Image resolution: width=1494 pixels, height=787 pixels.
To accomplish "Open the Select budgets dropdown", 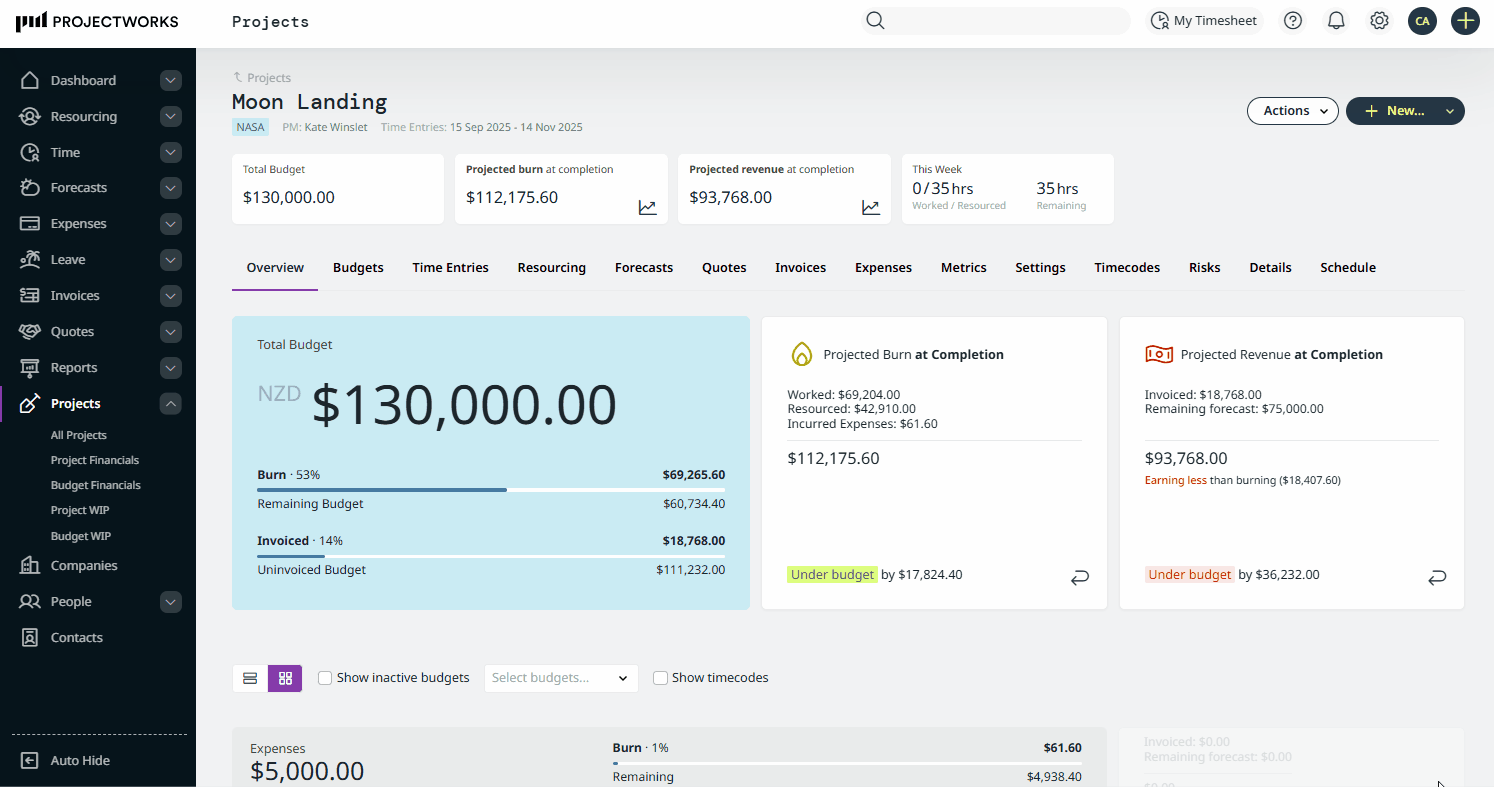I will pos(560,677).
